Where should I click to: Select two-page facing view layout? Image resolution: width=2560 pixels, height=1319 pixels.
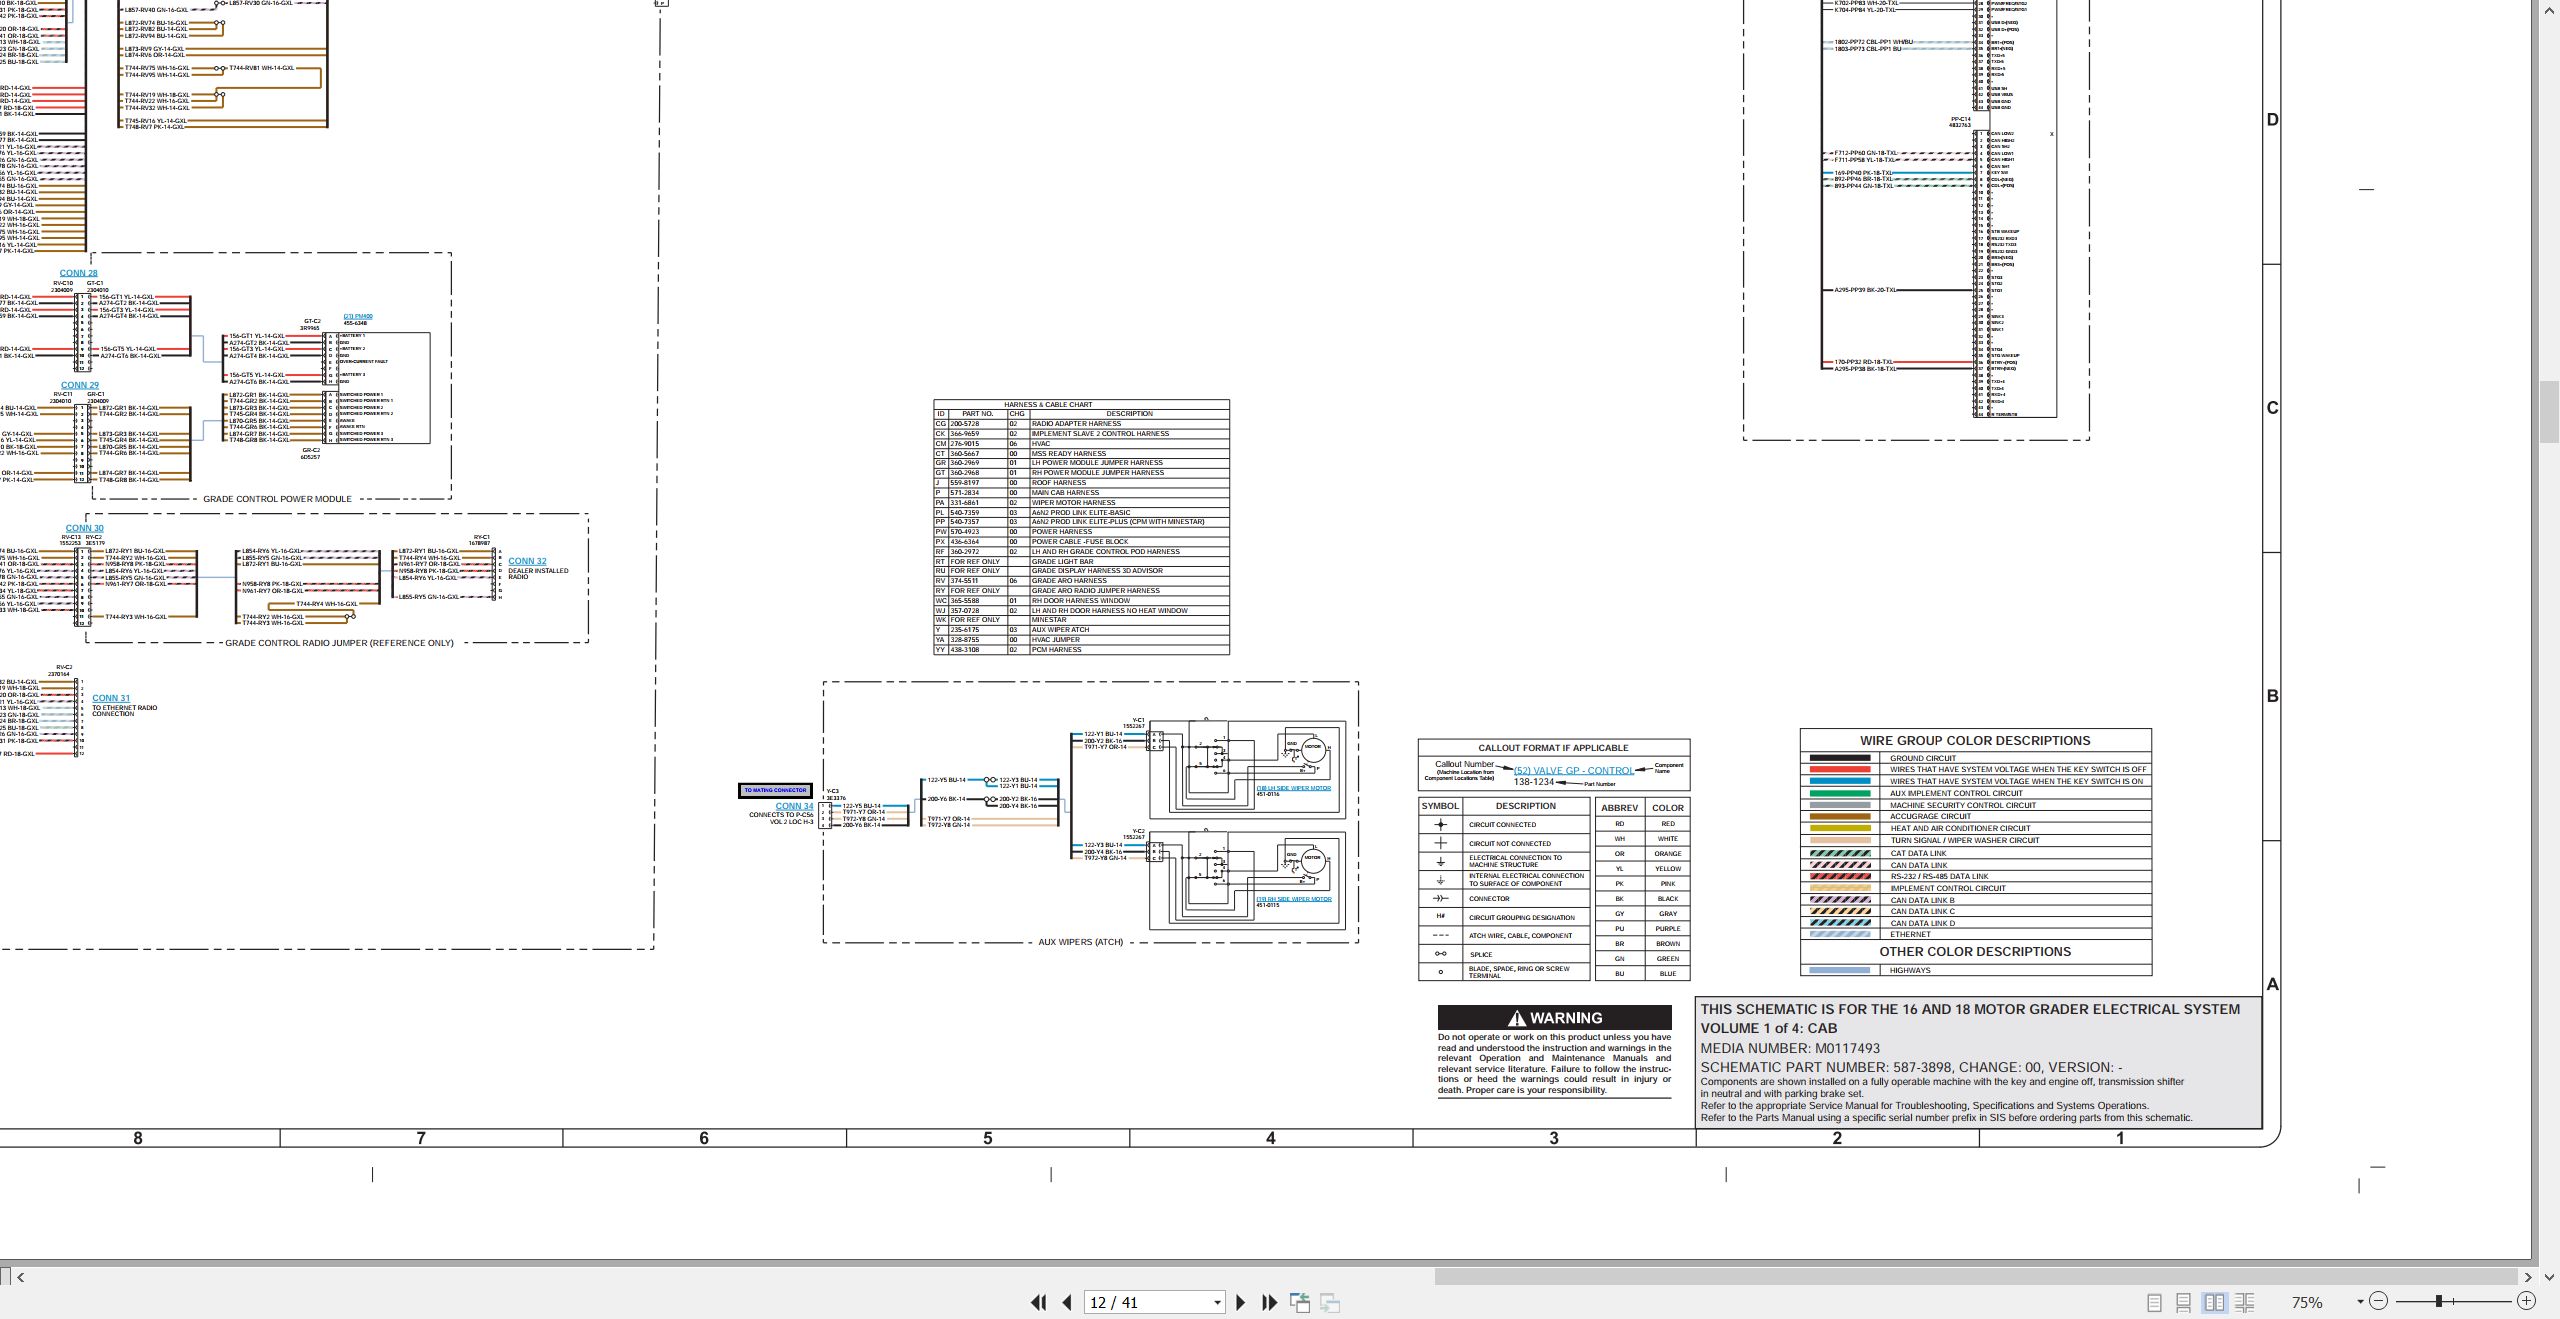pos(2214,1302)
